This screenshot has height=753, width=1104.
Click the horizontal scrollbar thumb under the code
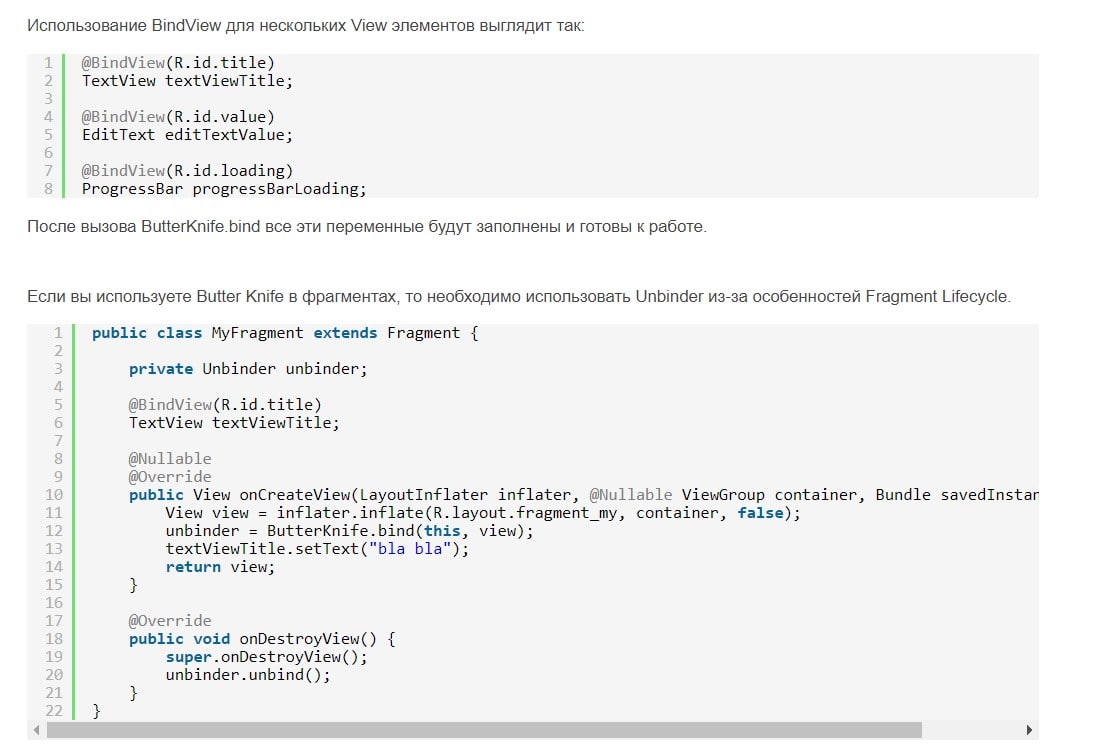[484, 730]
